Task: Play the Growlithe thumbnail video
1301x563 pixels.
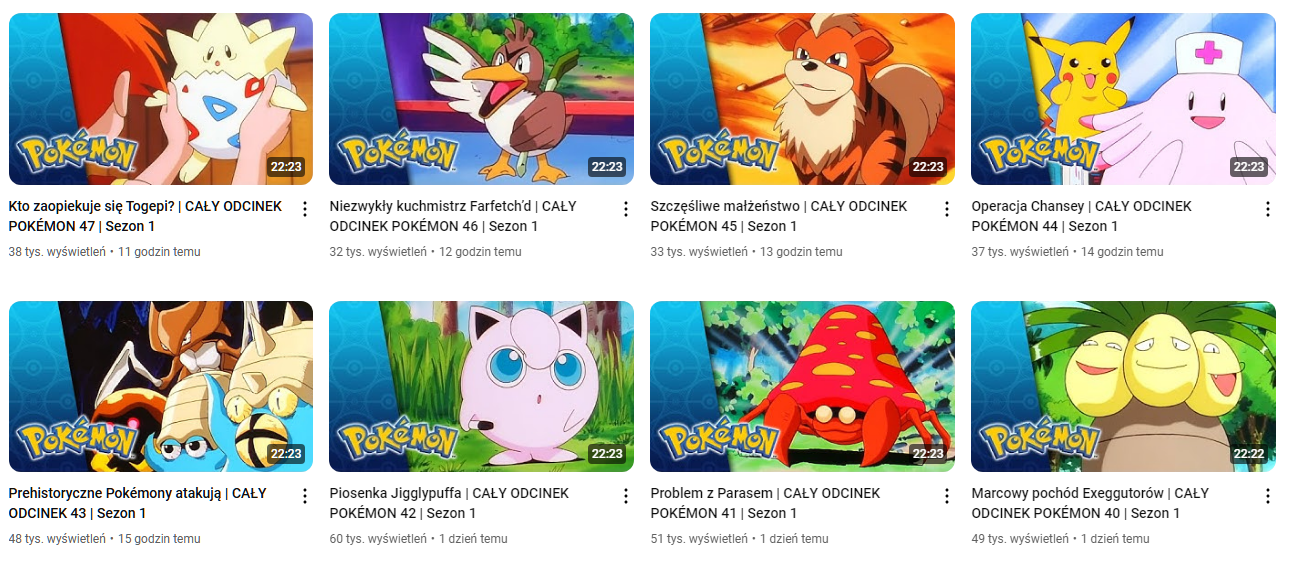Action: coord(802,99)
